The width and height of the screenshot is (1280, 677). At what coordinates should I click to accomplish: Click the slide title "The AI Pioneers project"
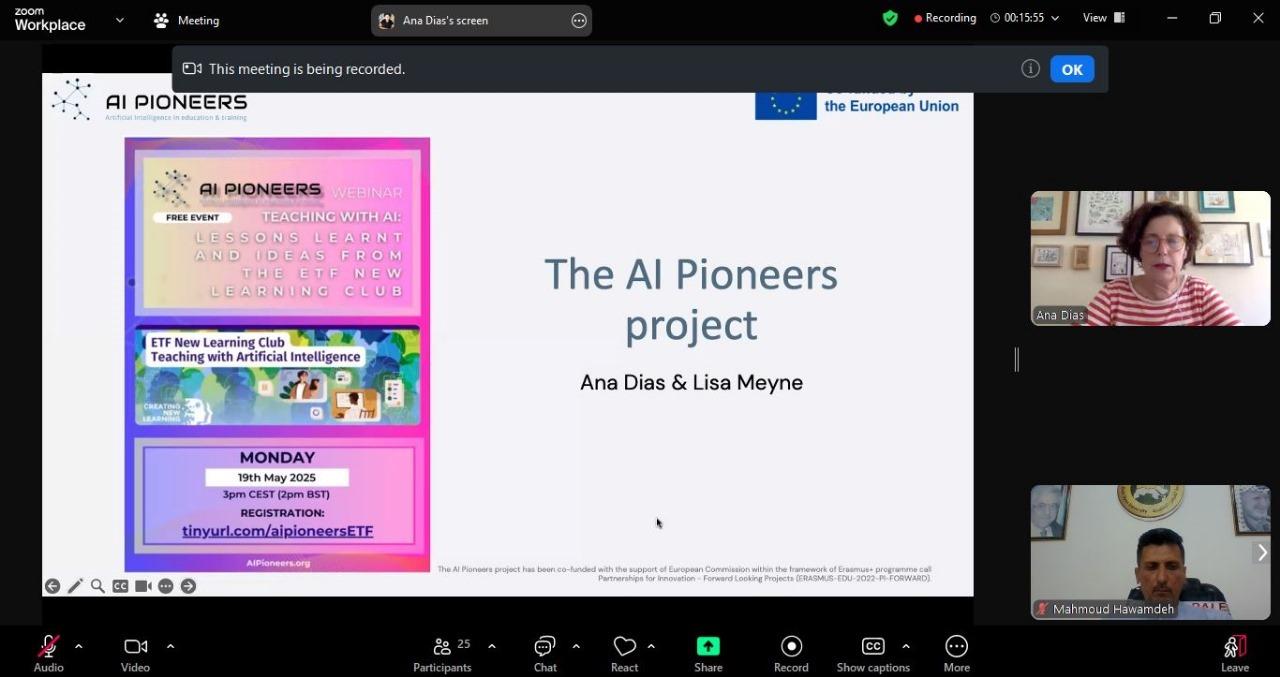(691, 299)
